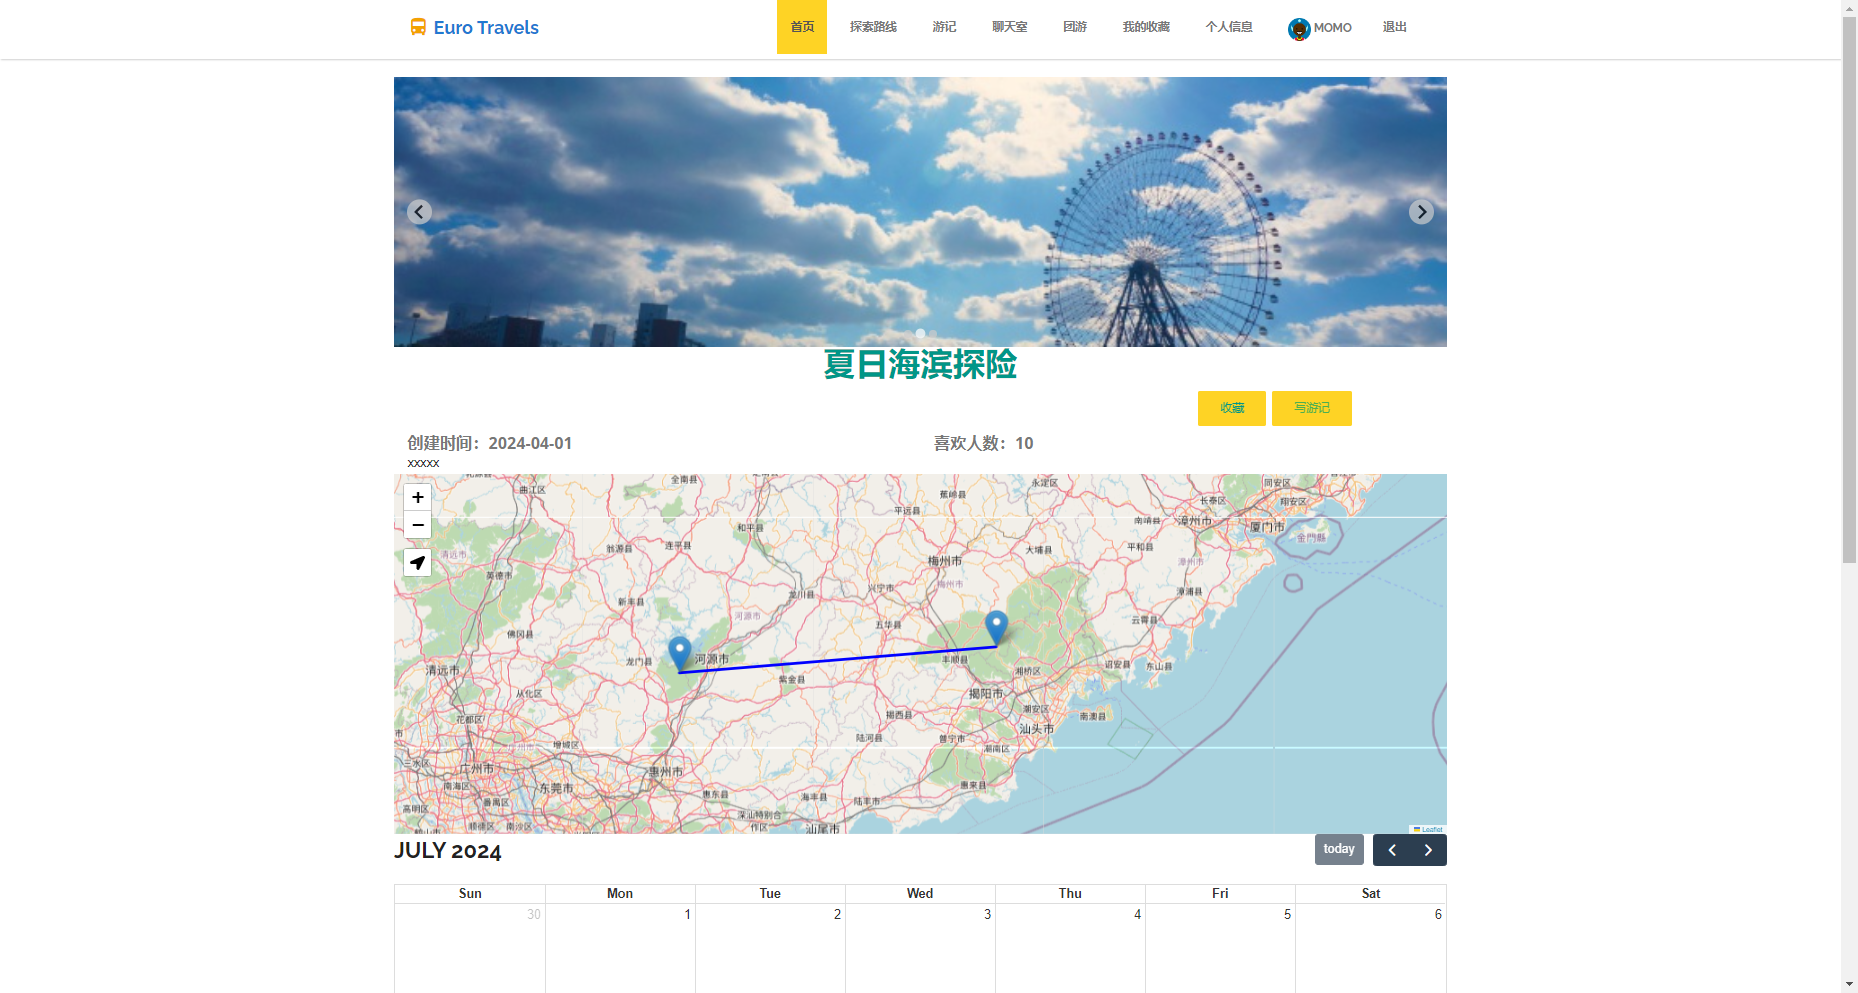Show previous carousel slide

(x=419, y=212)
